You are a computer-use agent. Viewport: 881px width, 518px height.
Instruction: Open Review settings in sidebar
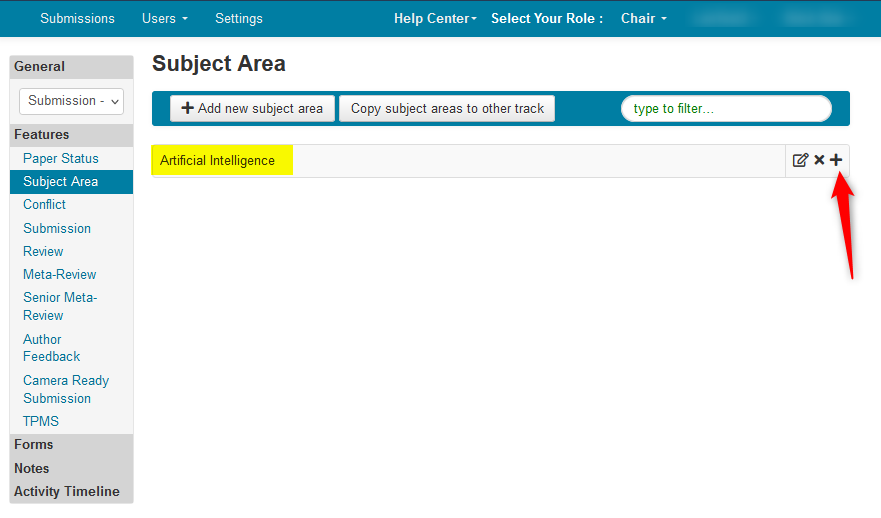[43, 251]
